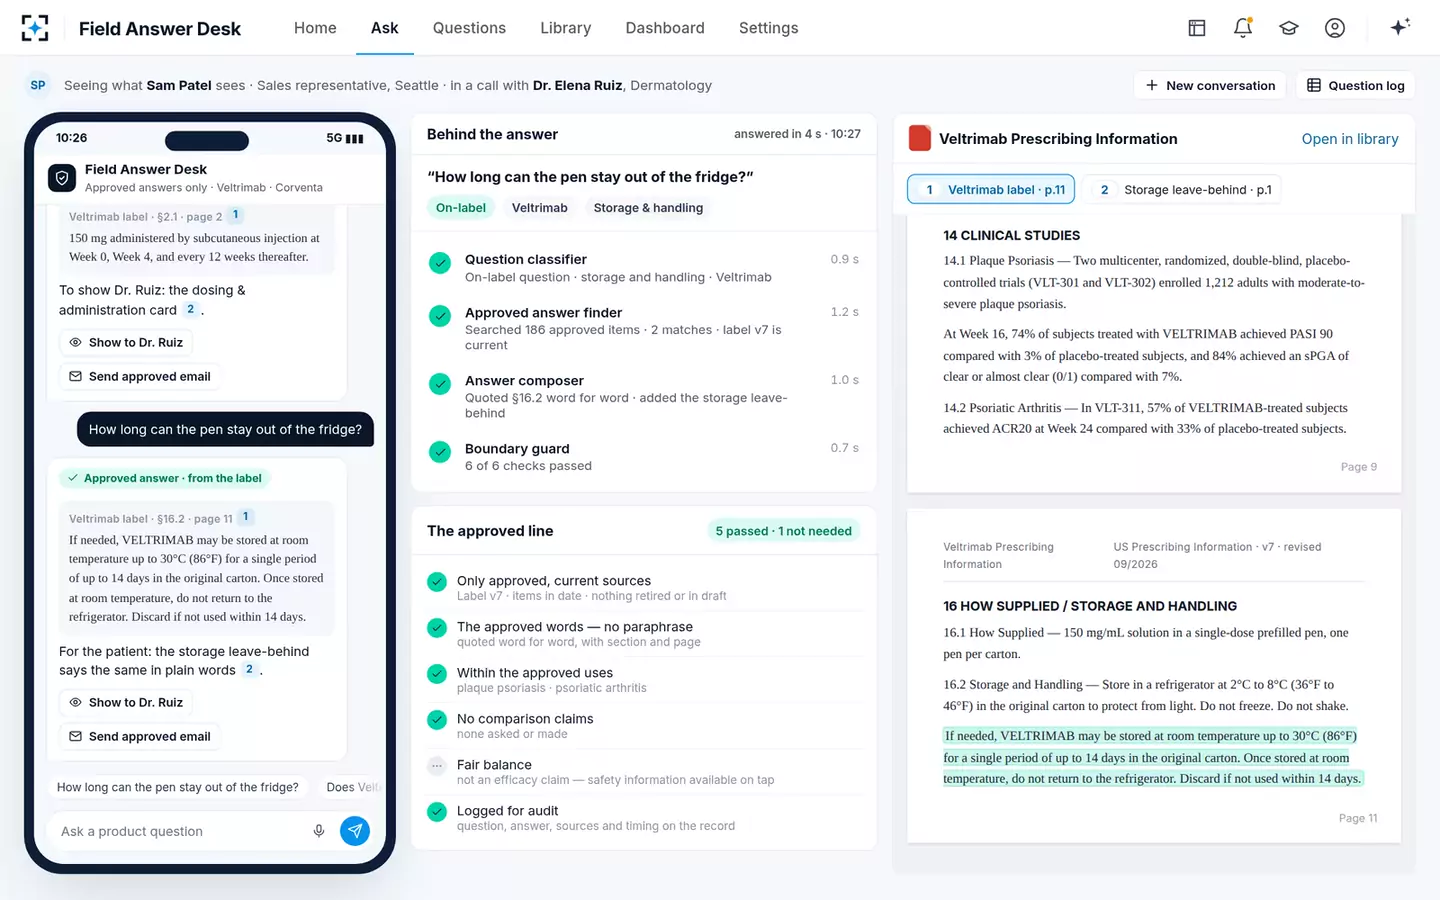Open the notifications bell
Screen dimensions: 1440x900
[x=1243, y=28]
